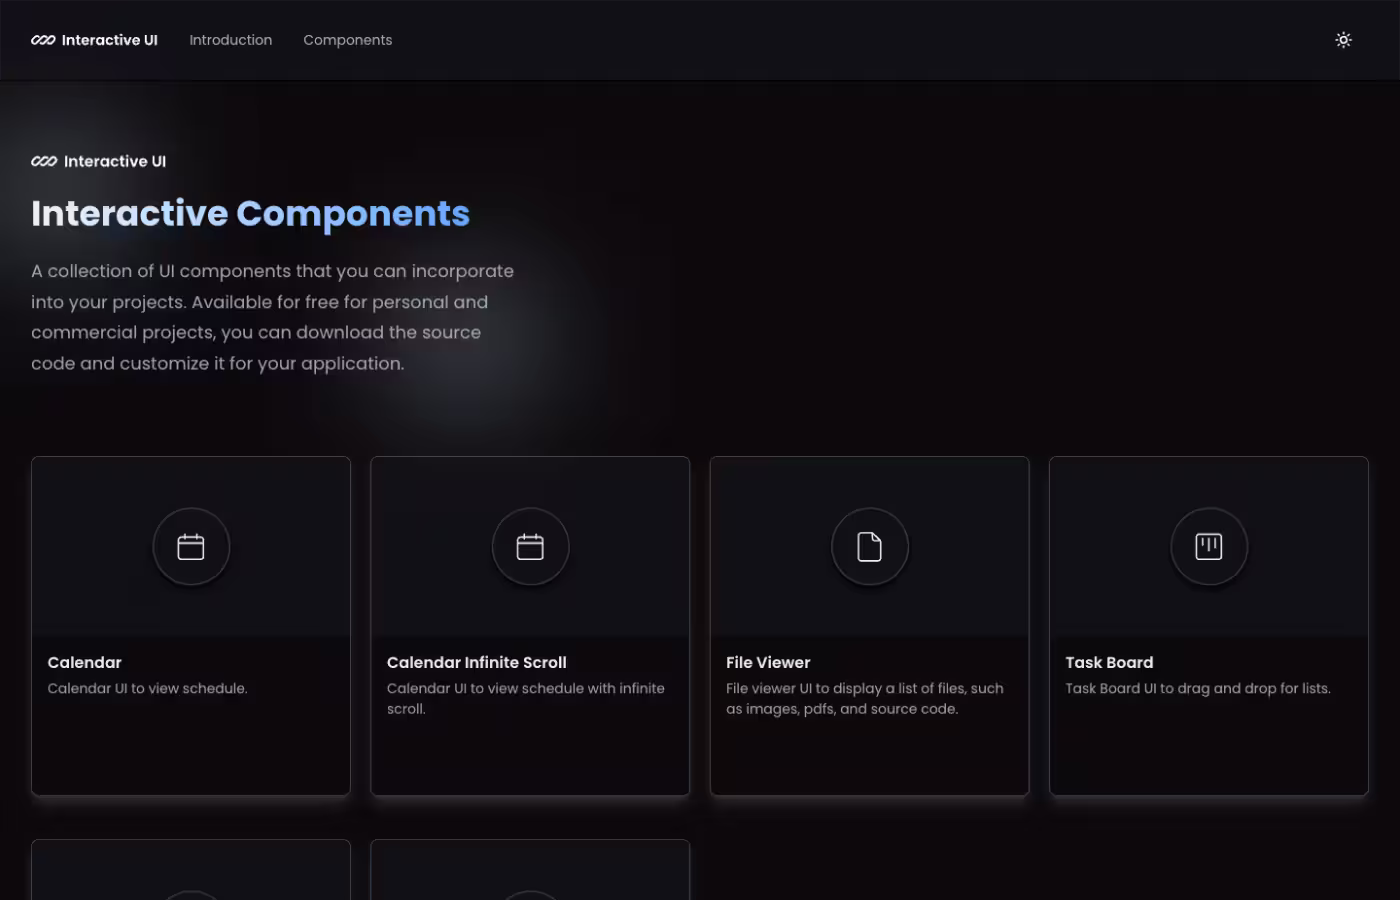Open the Introduction navigation item
The width and height of the screenshot is (1400, 900).
pyautogui.click(x=230, y=40)
